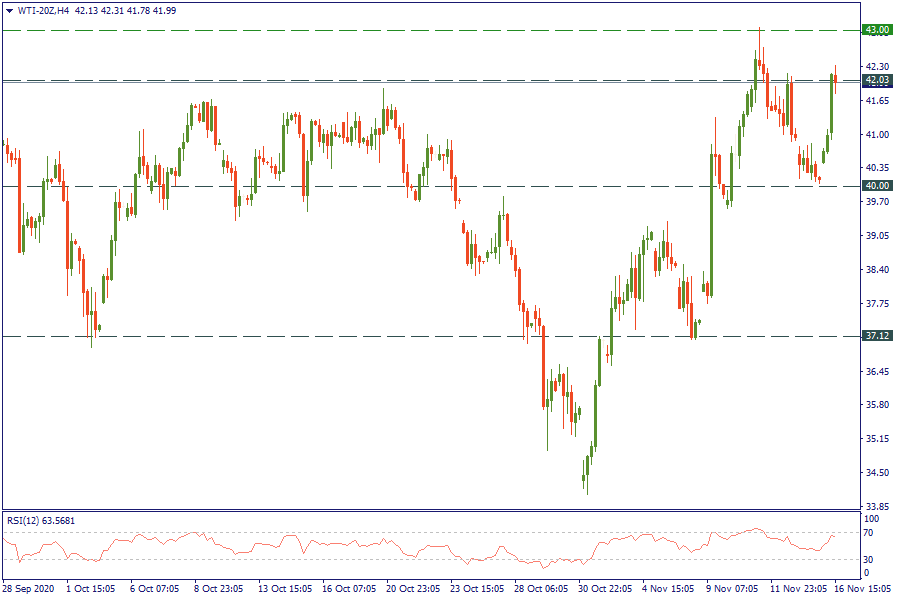
Task: Select the 40.00 price level tag
Action: click(877, 186)
